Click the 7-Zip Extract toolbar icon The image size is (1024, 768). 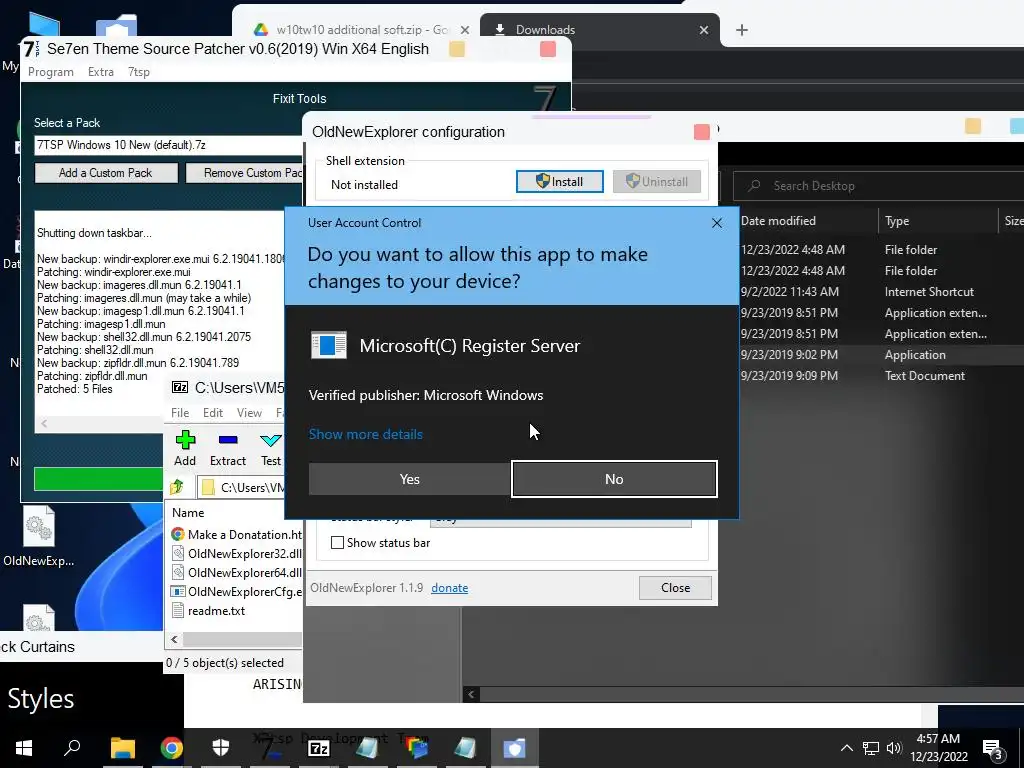point(228,448)
